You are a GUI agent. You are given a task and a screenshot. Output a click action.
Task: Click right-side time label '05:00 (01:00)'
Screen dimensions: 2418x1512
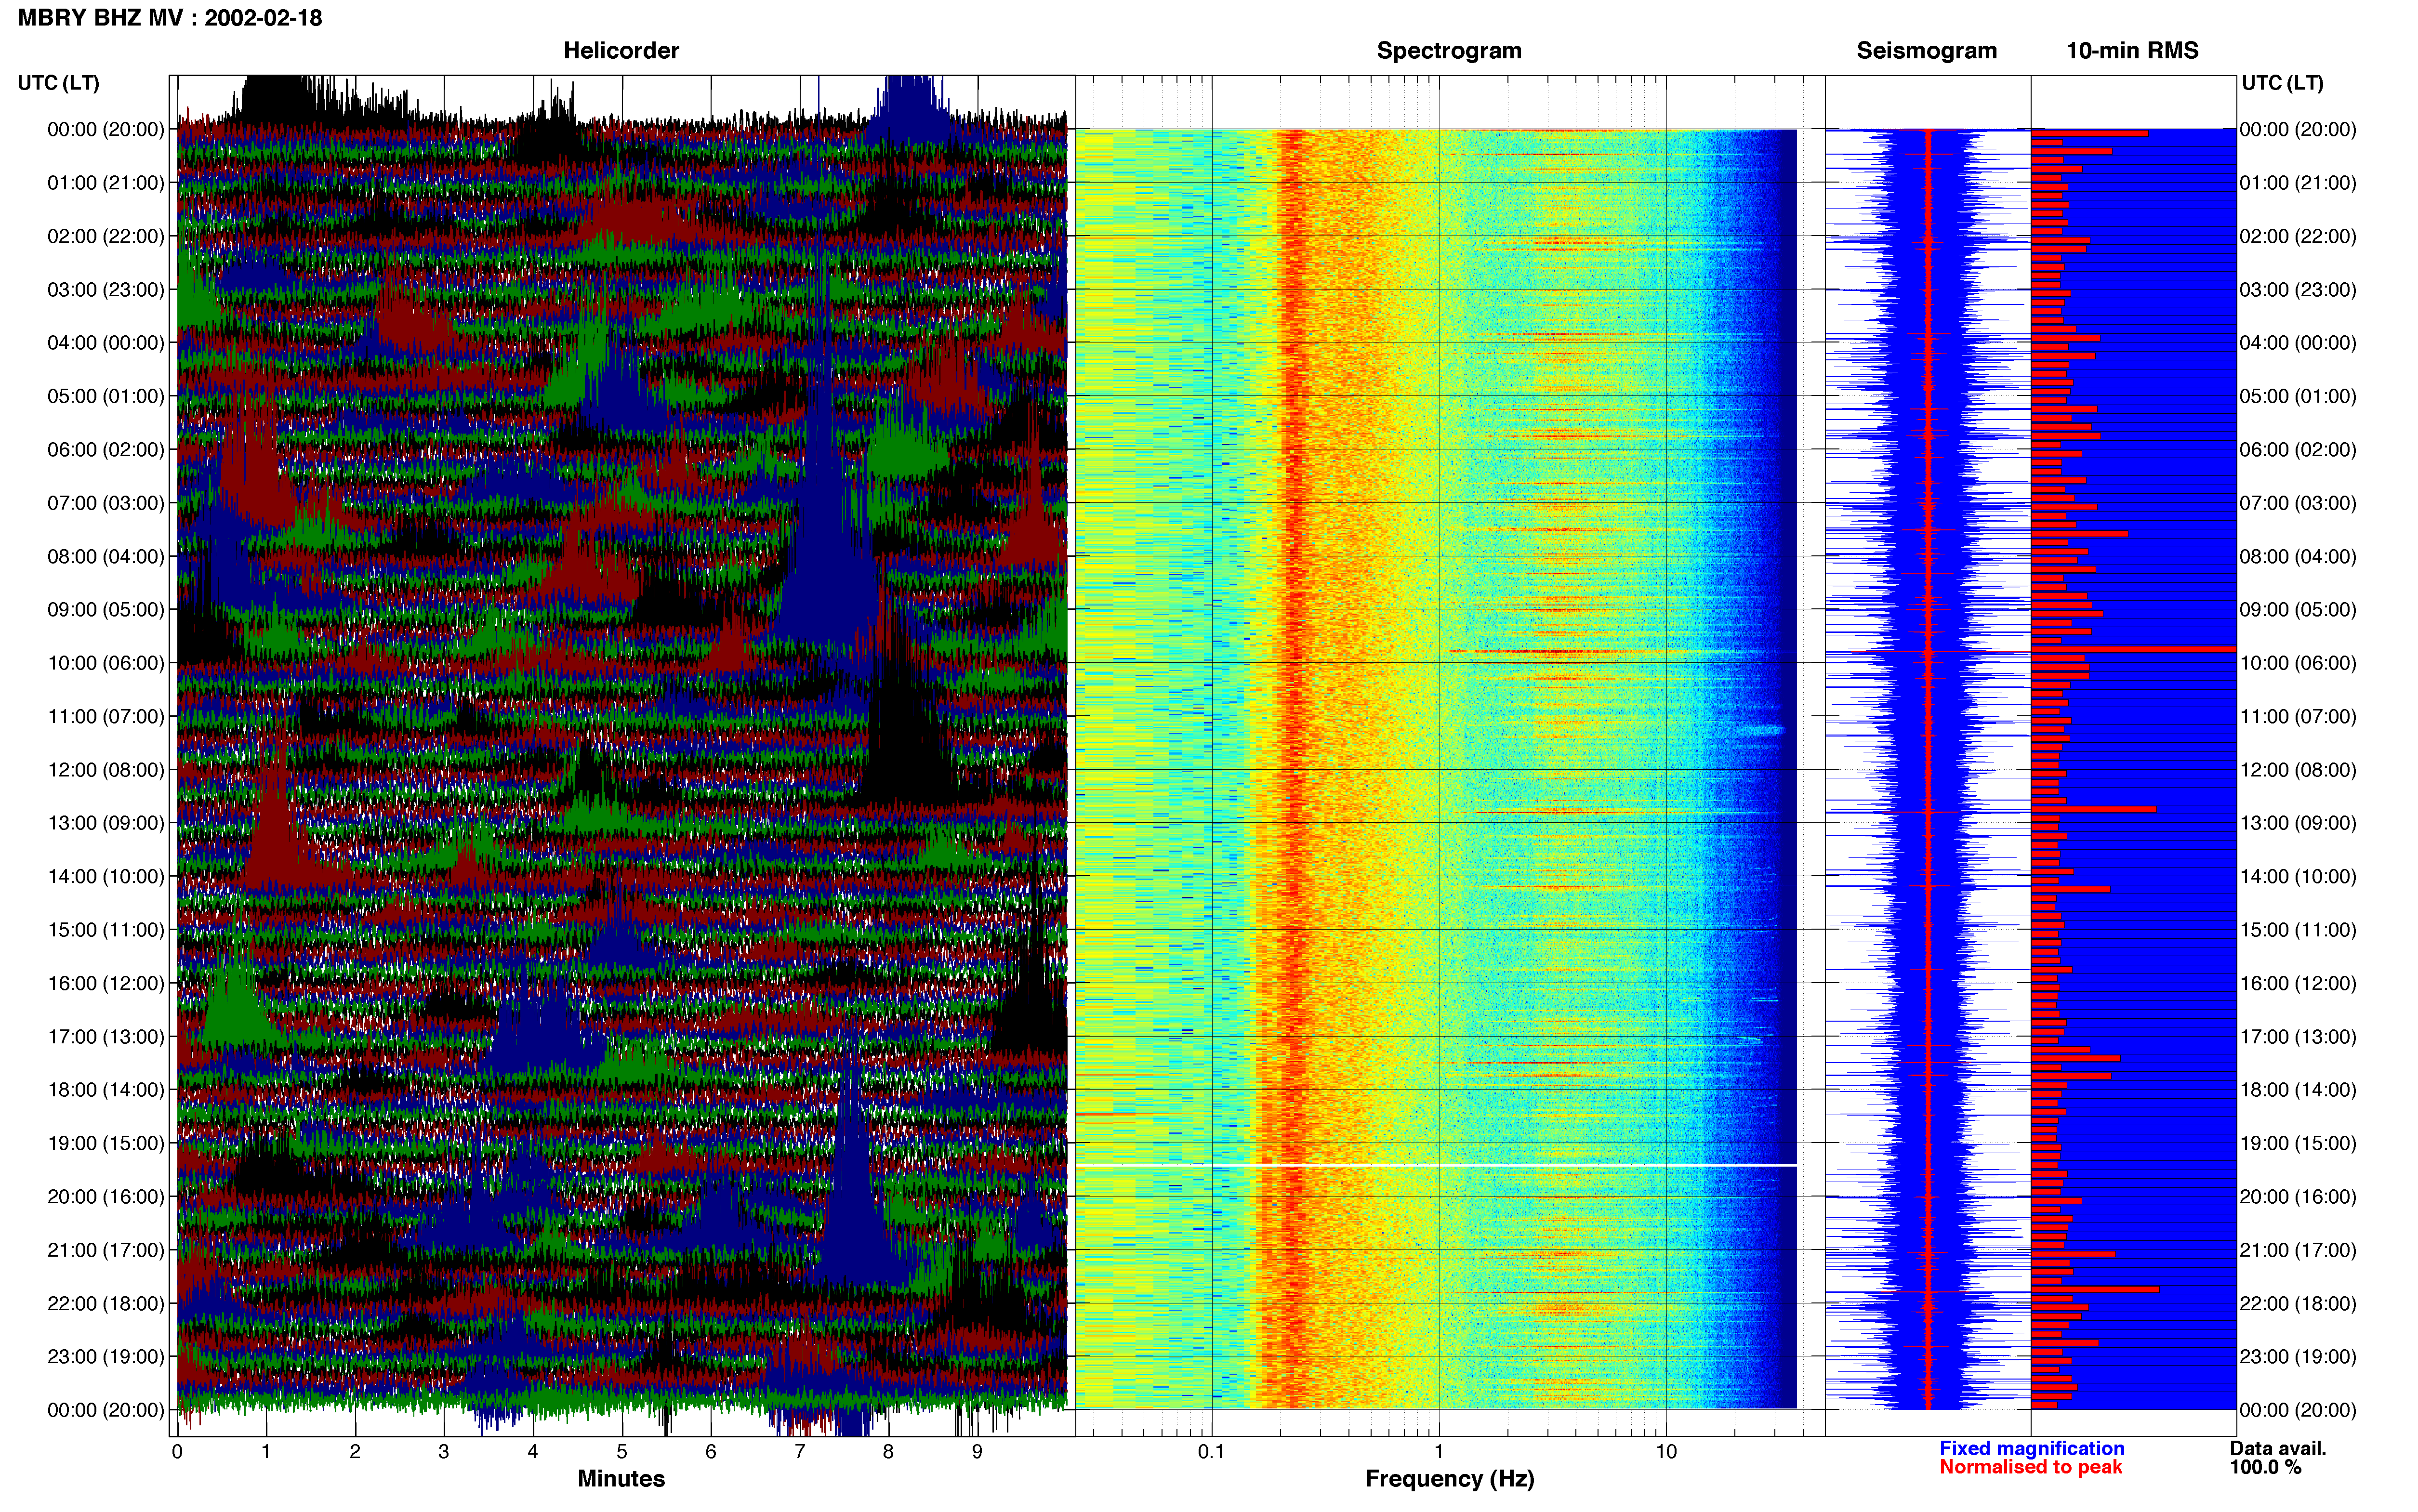tap(2298, 396)
